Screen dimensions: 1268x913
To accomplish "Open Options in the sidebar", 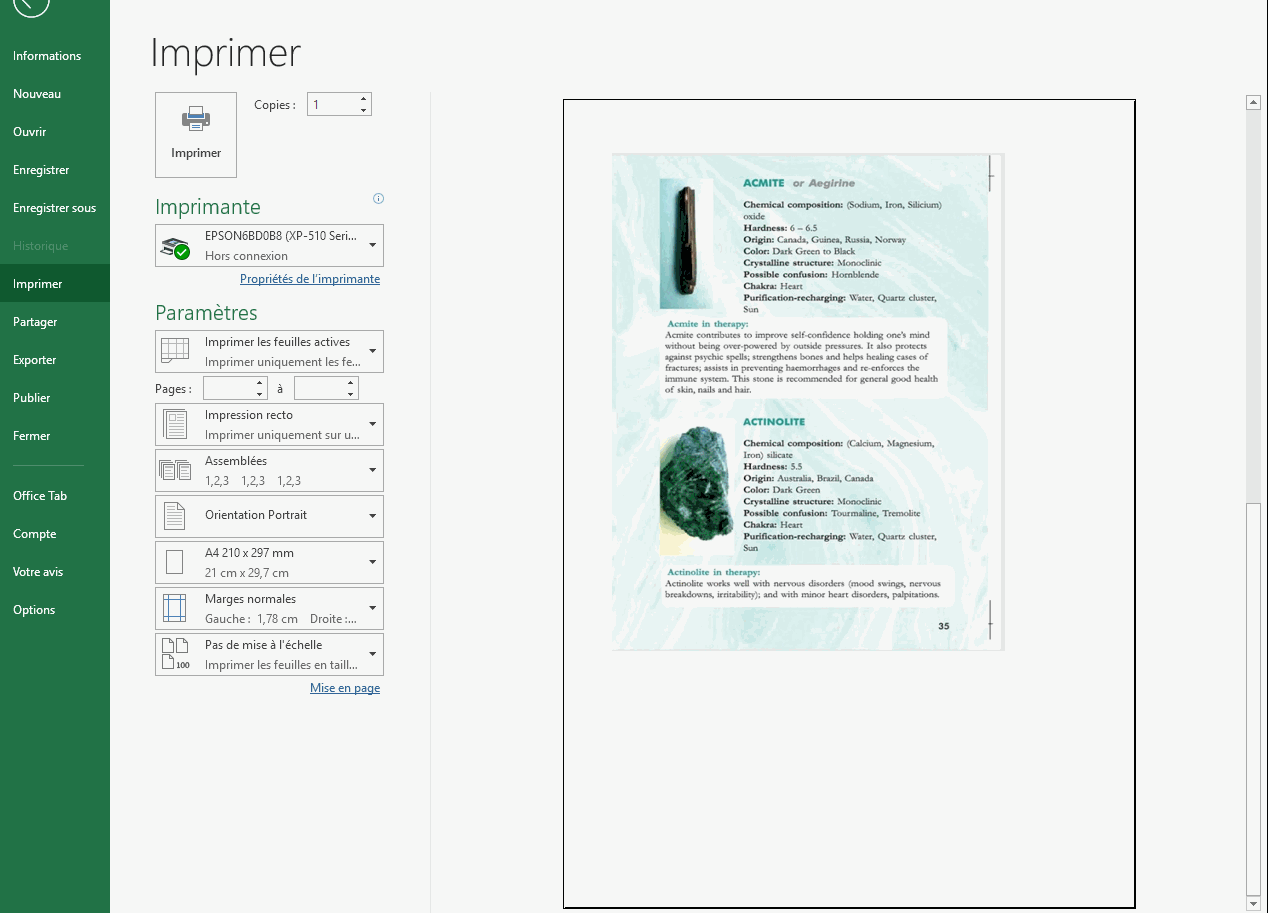I will 55,610.
